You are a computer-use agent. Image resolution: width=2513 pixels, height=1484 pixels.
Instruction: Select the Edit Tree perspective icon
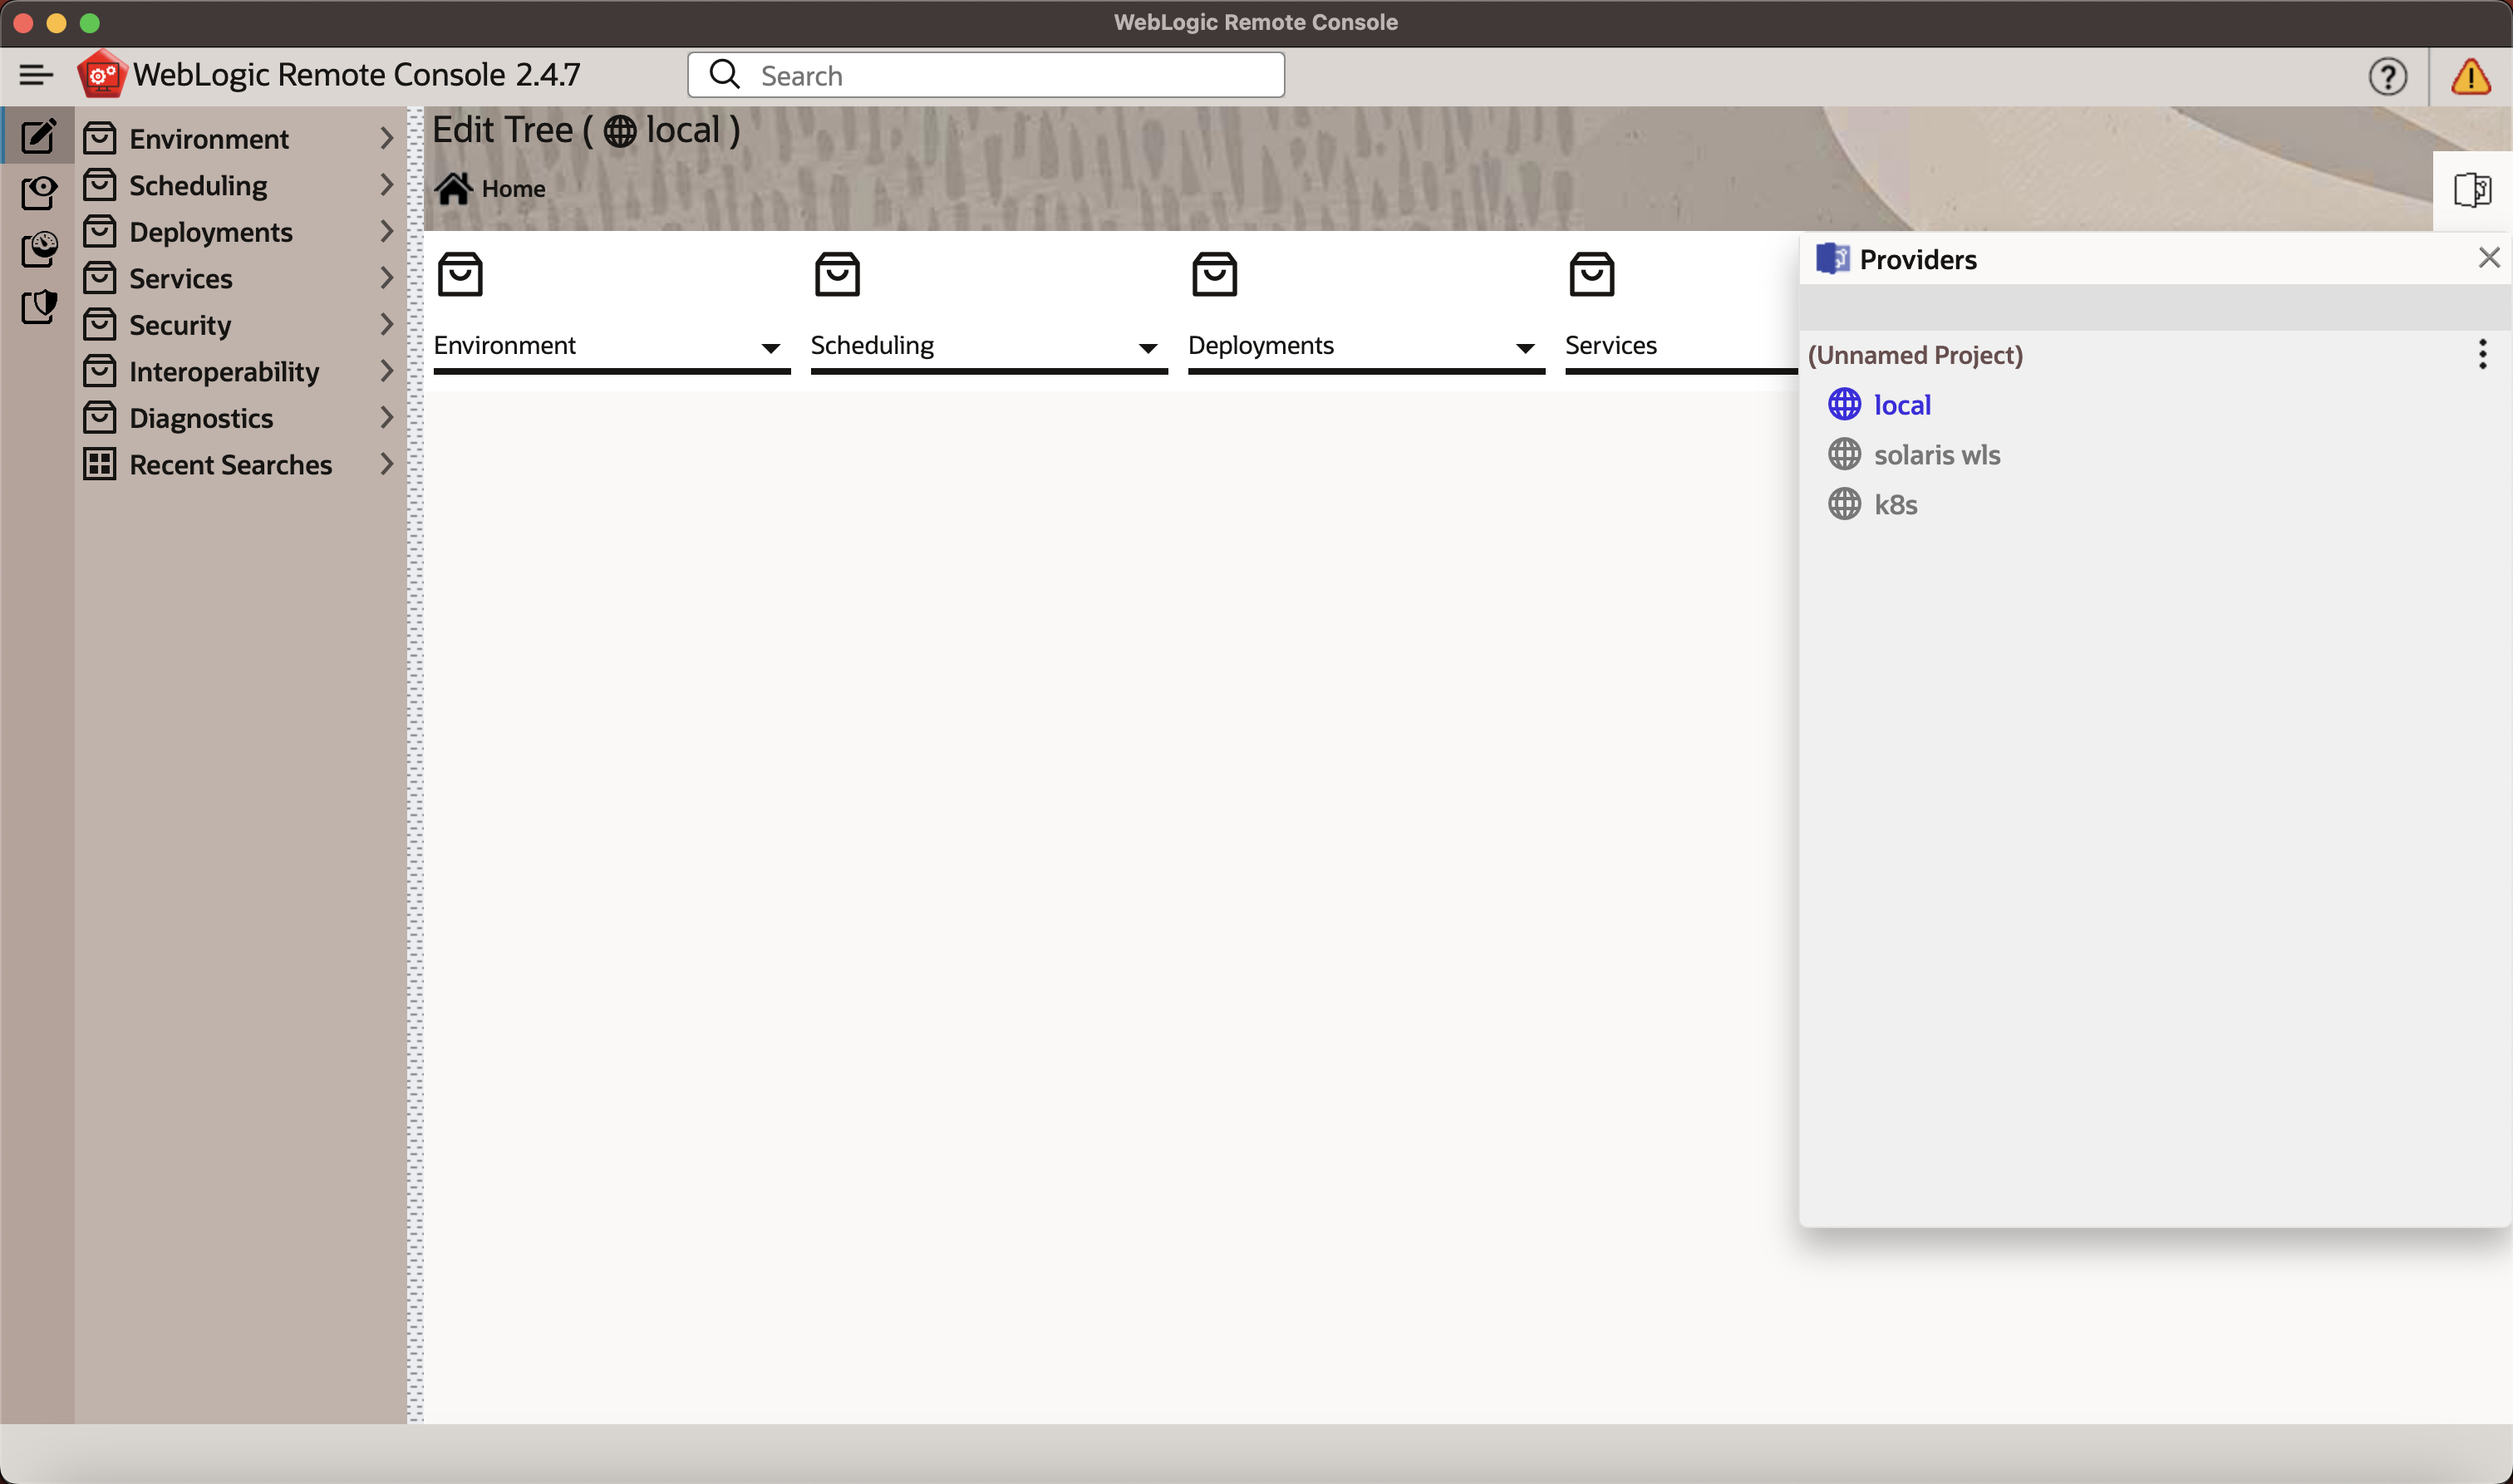[38, 136]
